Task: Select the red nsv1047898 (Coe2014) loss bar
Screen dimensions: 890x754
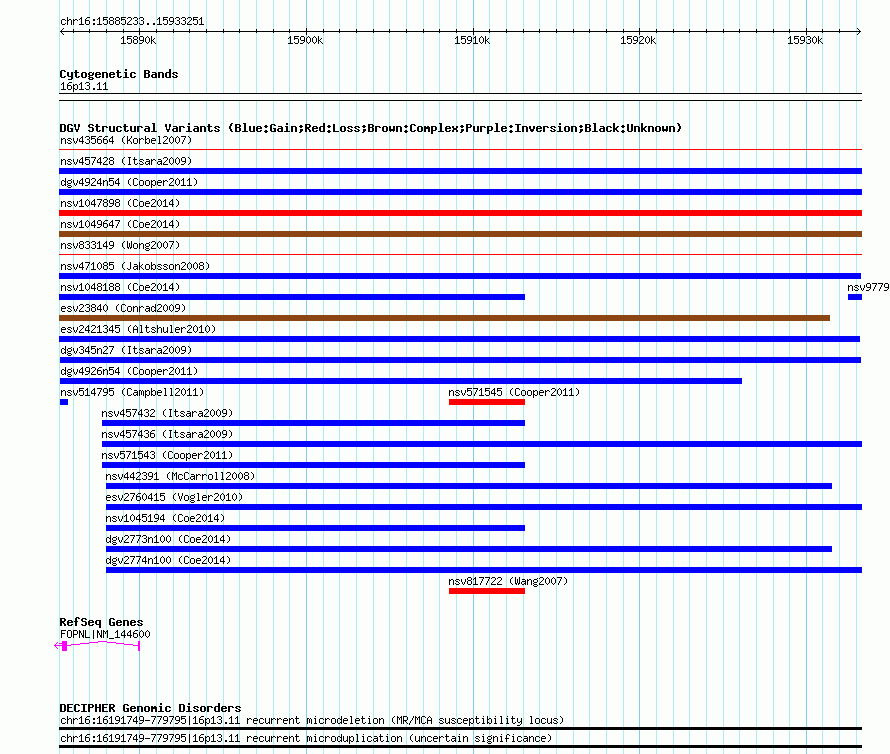Action: (x=460, y=213)
